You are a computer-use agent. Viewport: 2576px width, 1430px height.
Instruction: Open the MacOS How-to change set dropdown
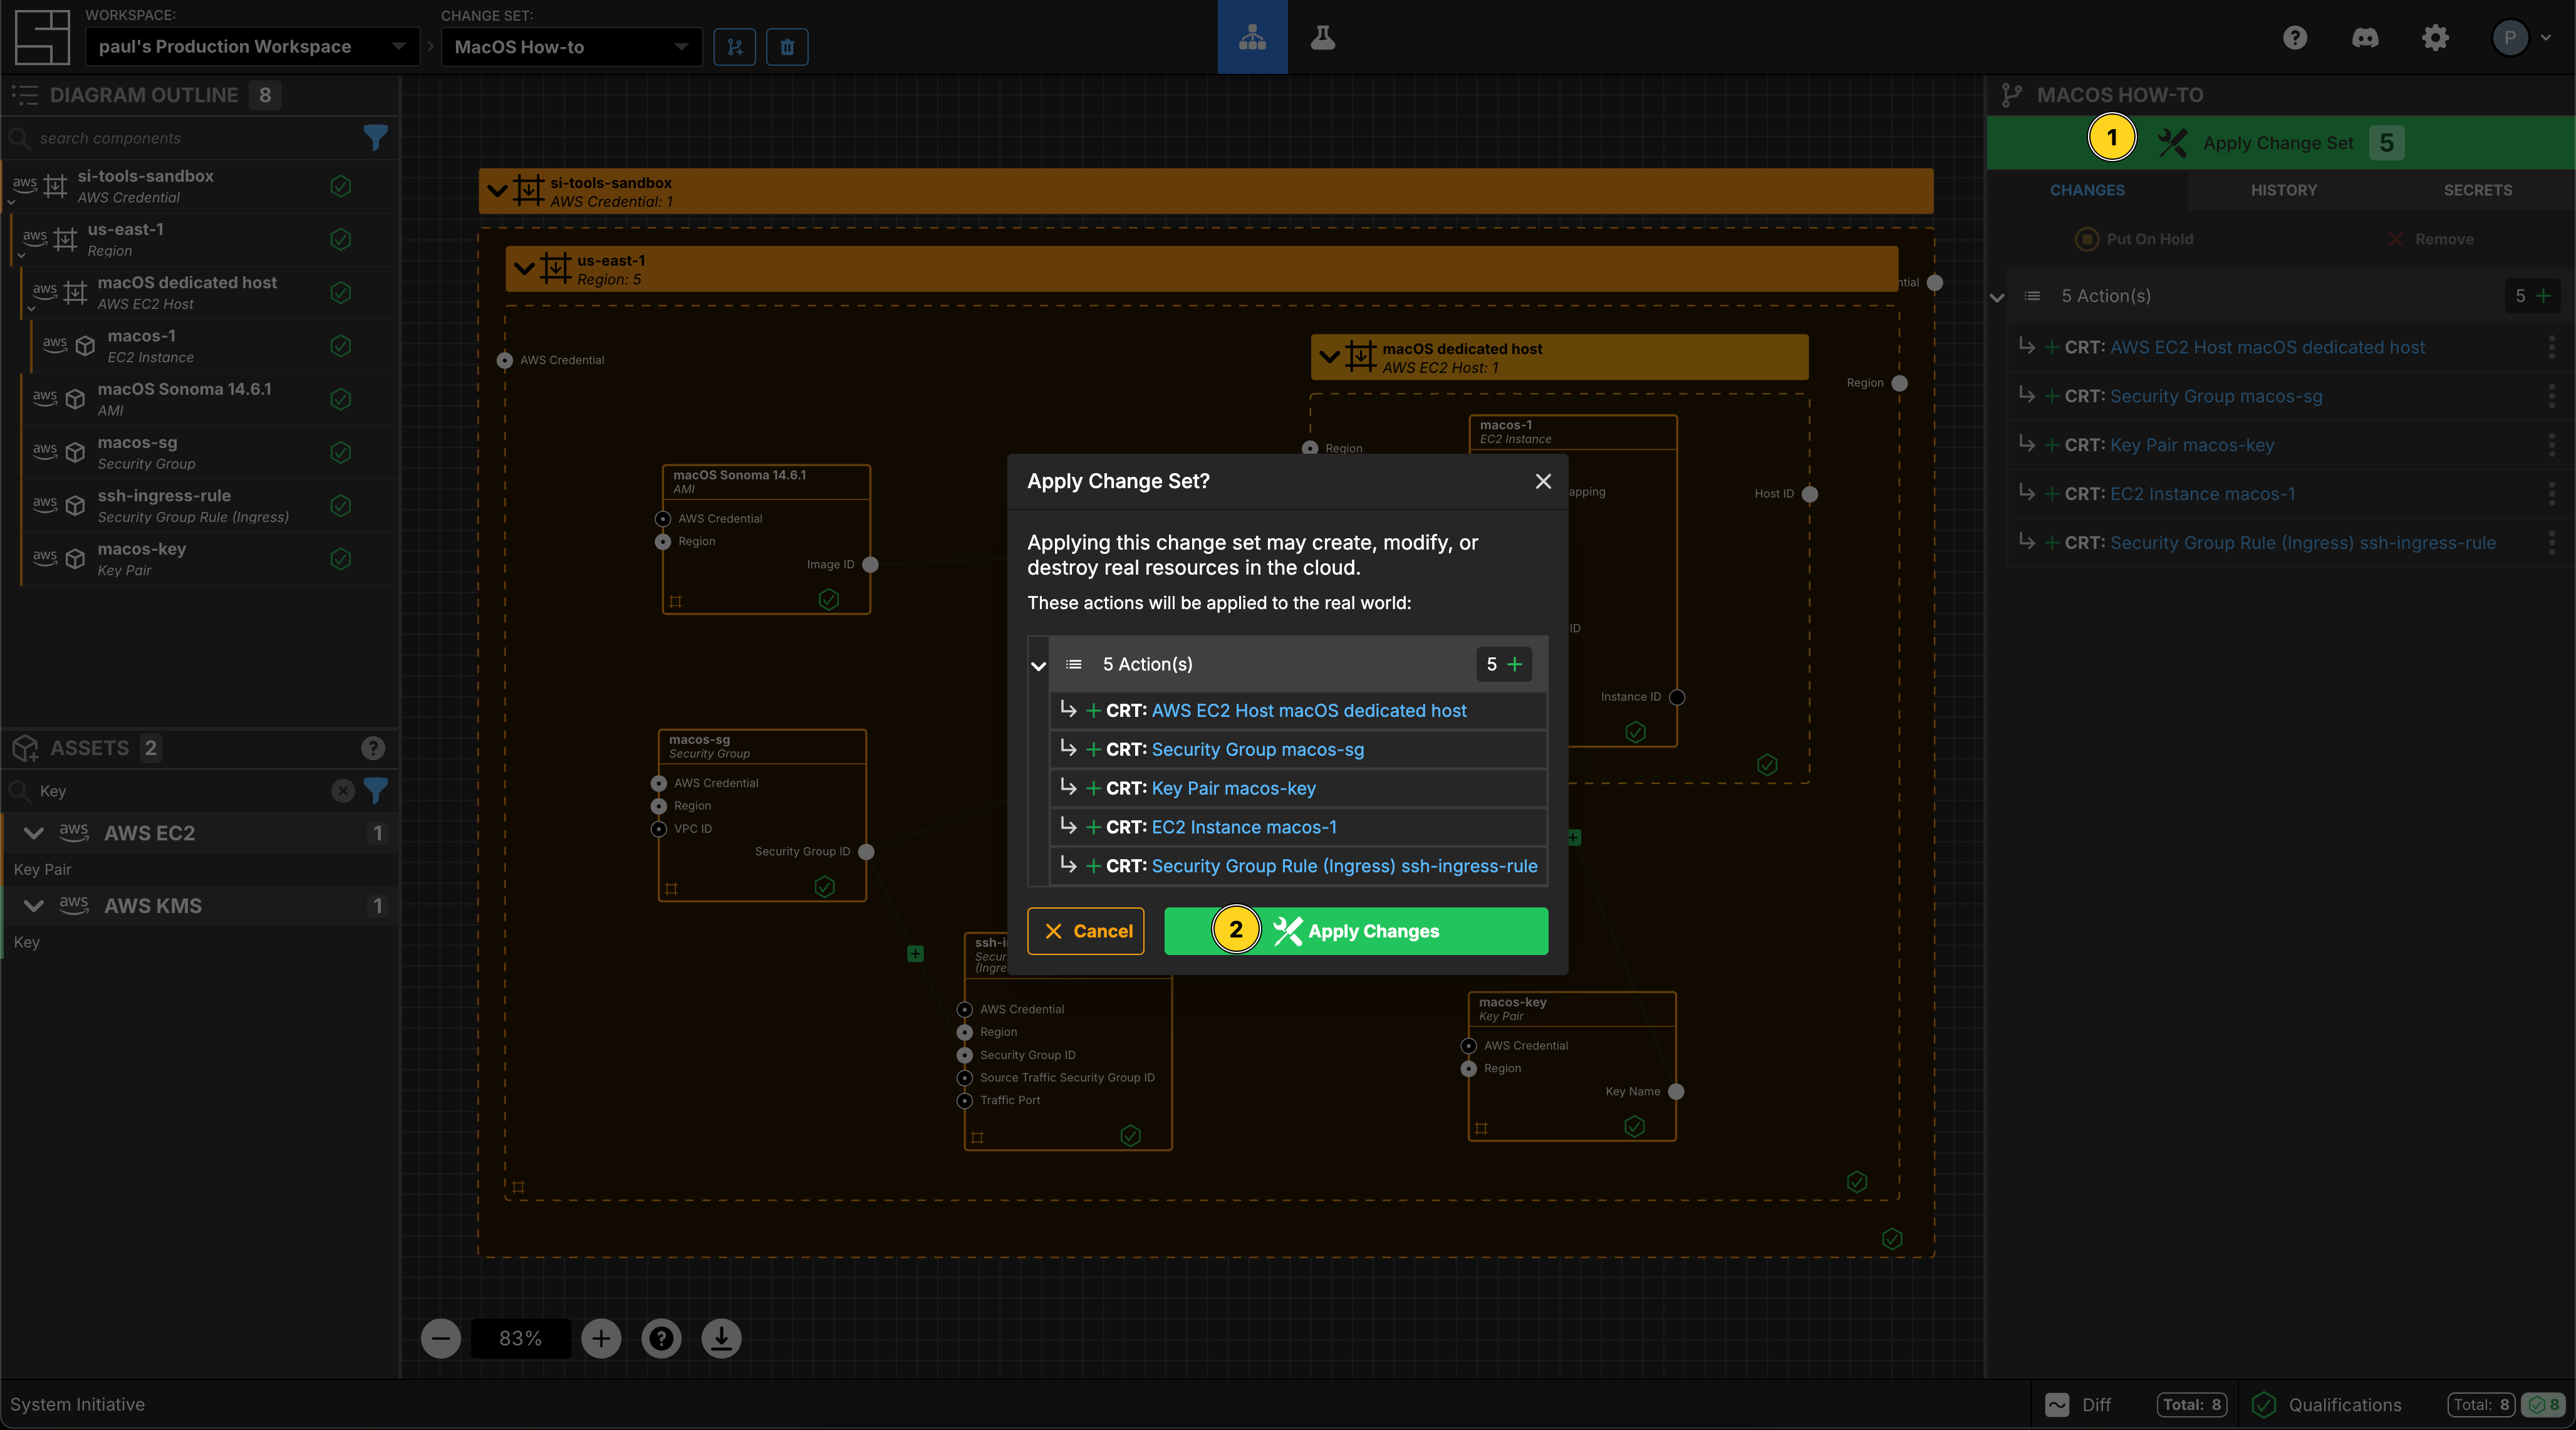pyautogui.click(x=572, y=47)
